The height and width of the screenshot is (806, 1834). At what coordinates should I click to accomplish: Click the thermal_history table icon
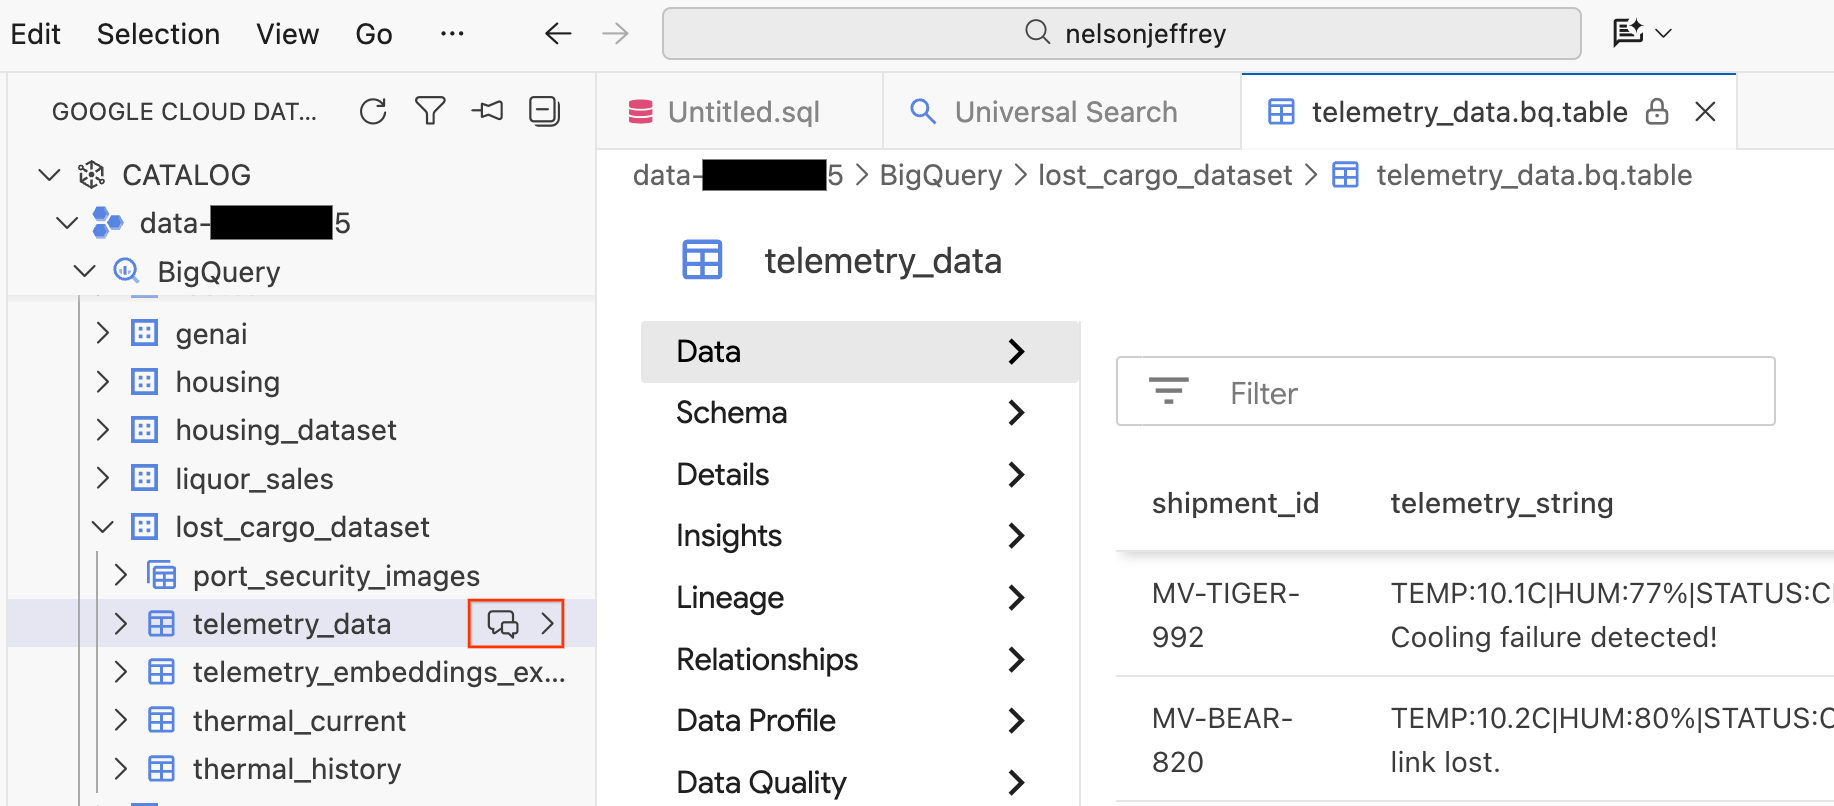click(x=161, y=769)
